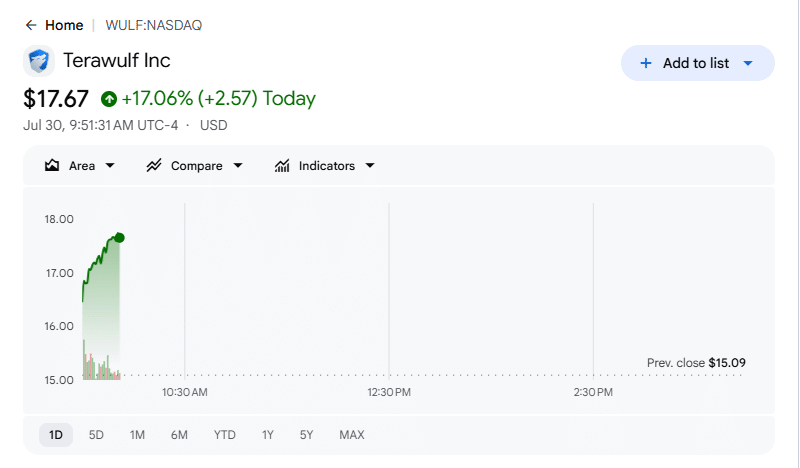
Task: Click the 18.00 price axis label
Action: point(59,219)
